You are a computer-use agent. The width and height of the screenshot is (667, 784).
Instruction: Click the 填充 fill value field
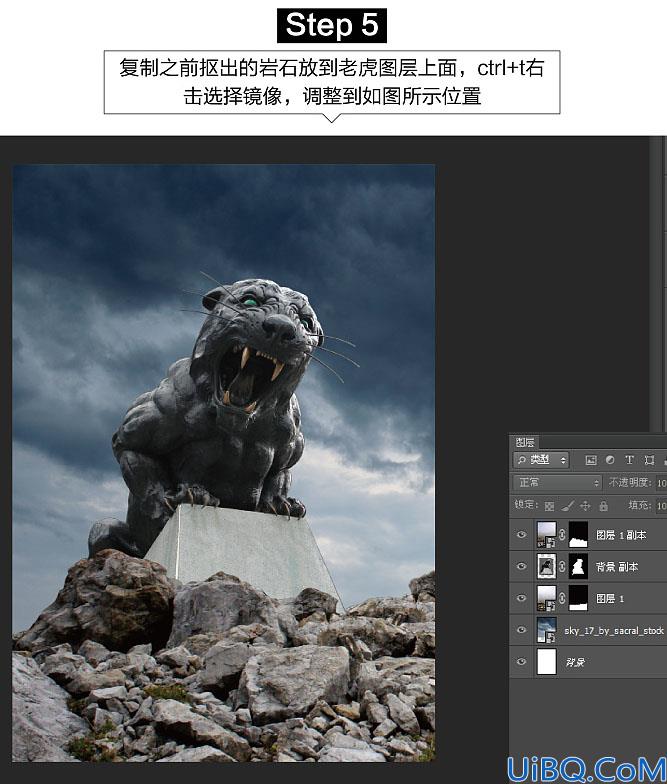pyautogui.click(x=661, y=506)
